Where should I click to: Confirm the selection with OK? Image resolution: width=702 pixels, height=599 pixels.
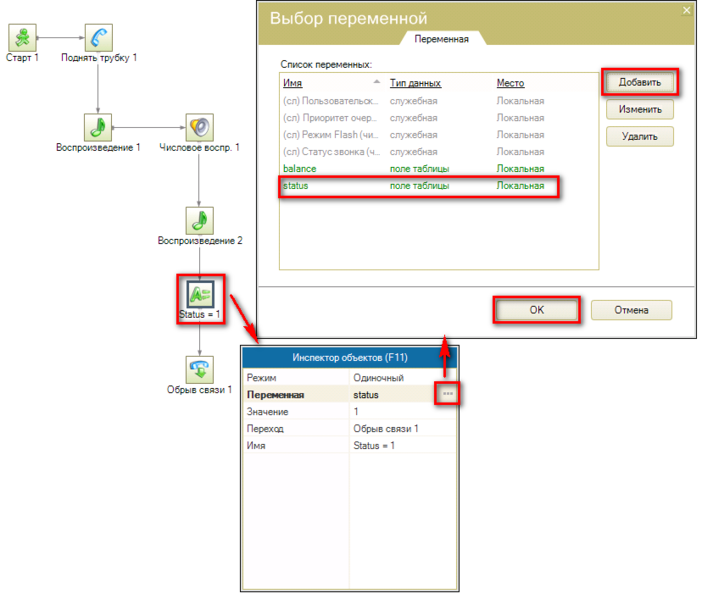click(x=536, y=310)
